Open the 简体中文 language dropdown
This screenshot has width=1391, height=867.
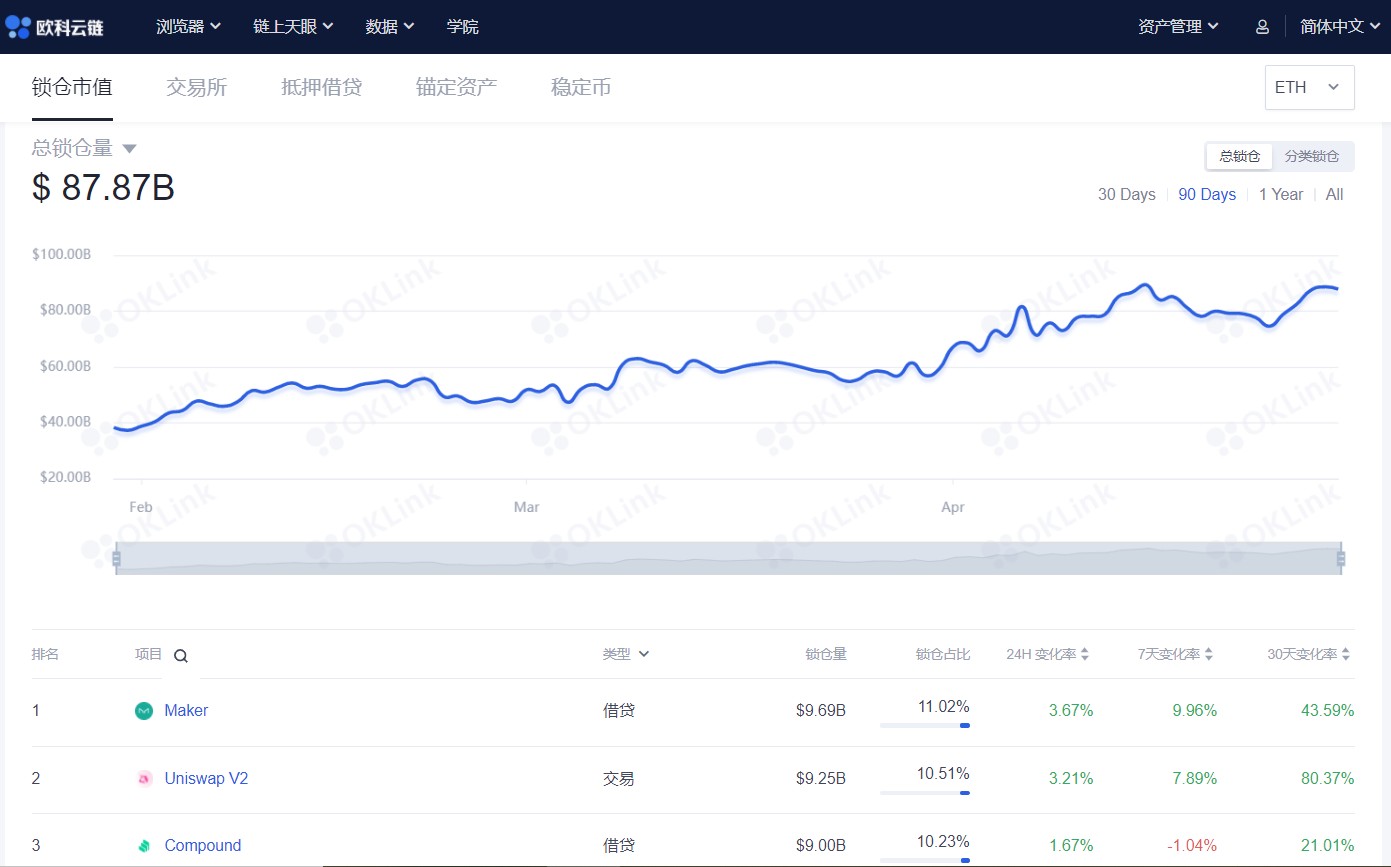coord(1340,27)
